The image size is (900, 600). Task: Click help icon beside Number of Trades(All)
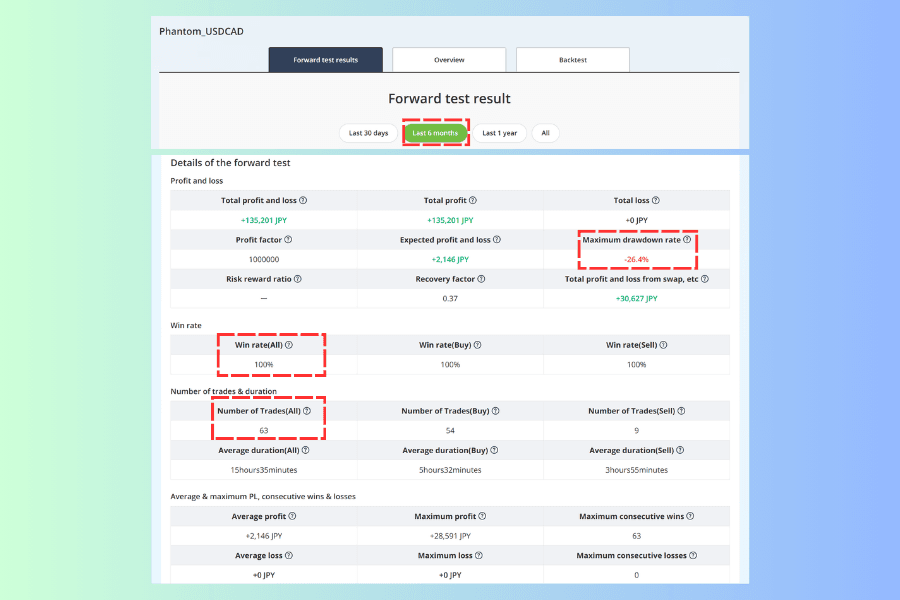307,411
